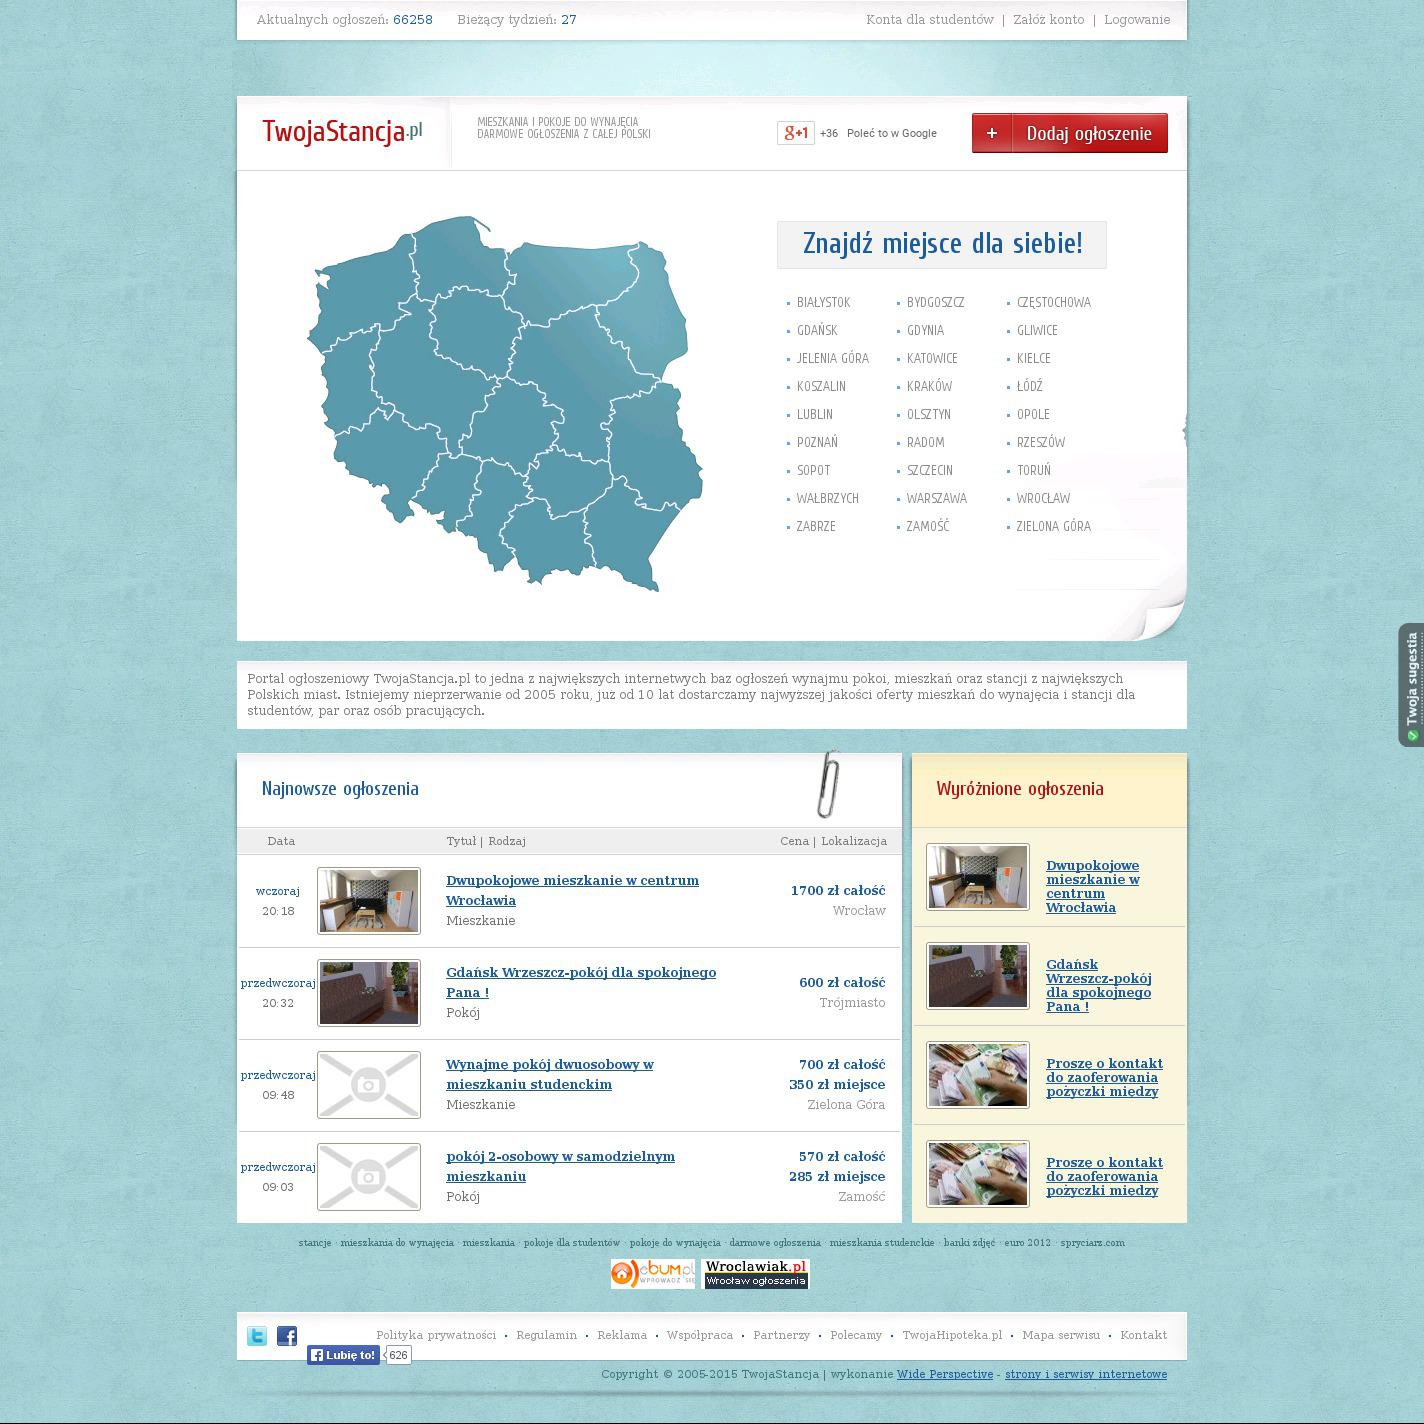Click featured thumbnail for Gdańsk Wrzeszcz room
Viewport: 1424px width, 1424px height.
click(x=977, y=976)
